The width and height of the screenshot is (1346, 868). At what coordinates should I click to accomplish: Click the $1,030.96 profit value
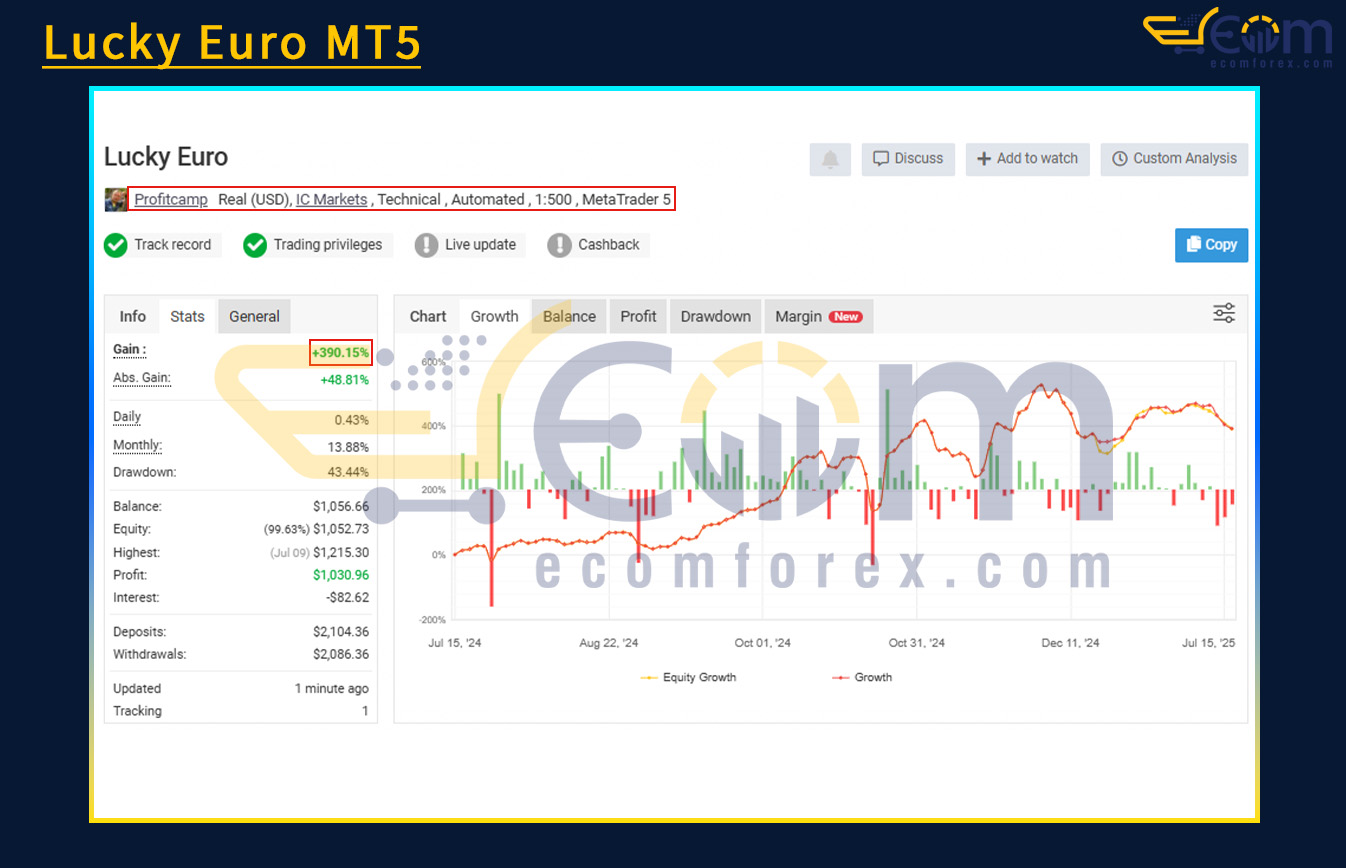click(x=341, y=575)
